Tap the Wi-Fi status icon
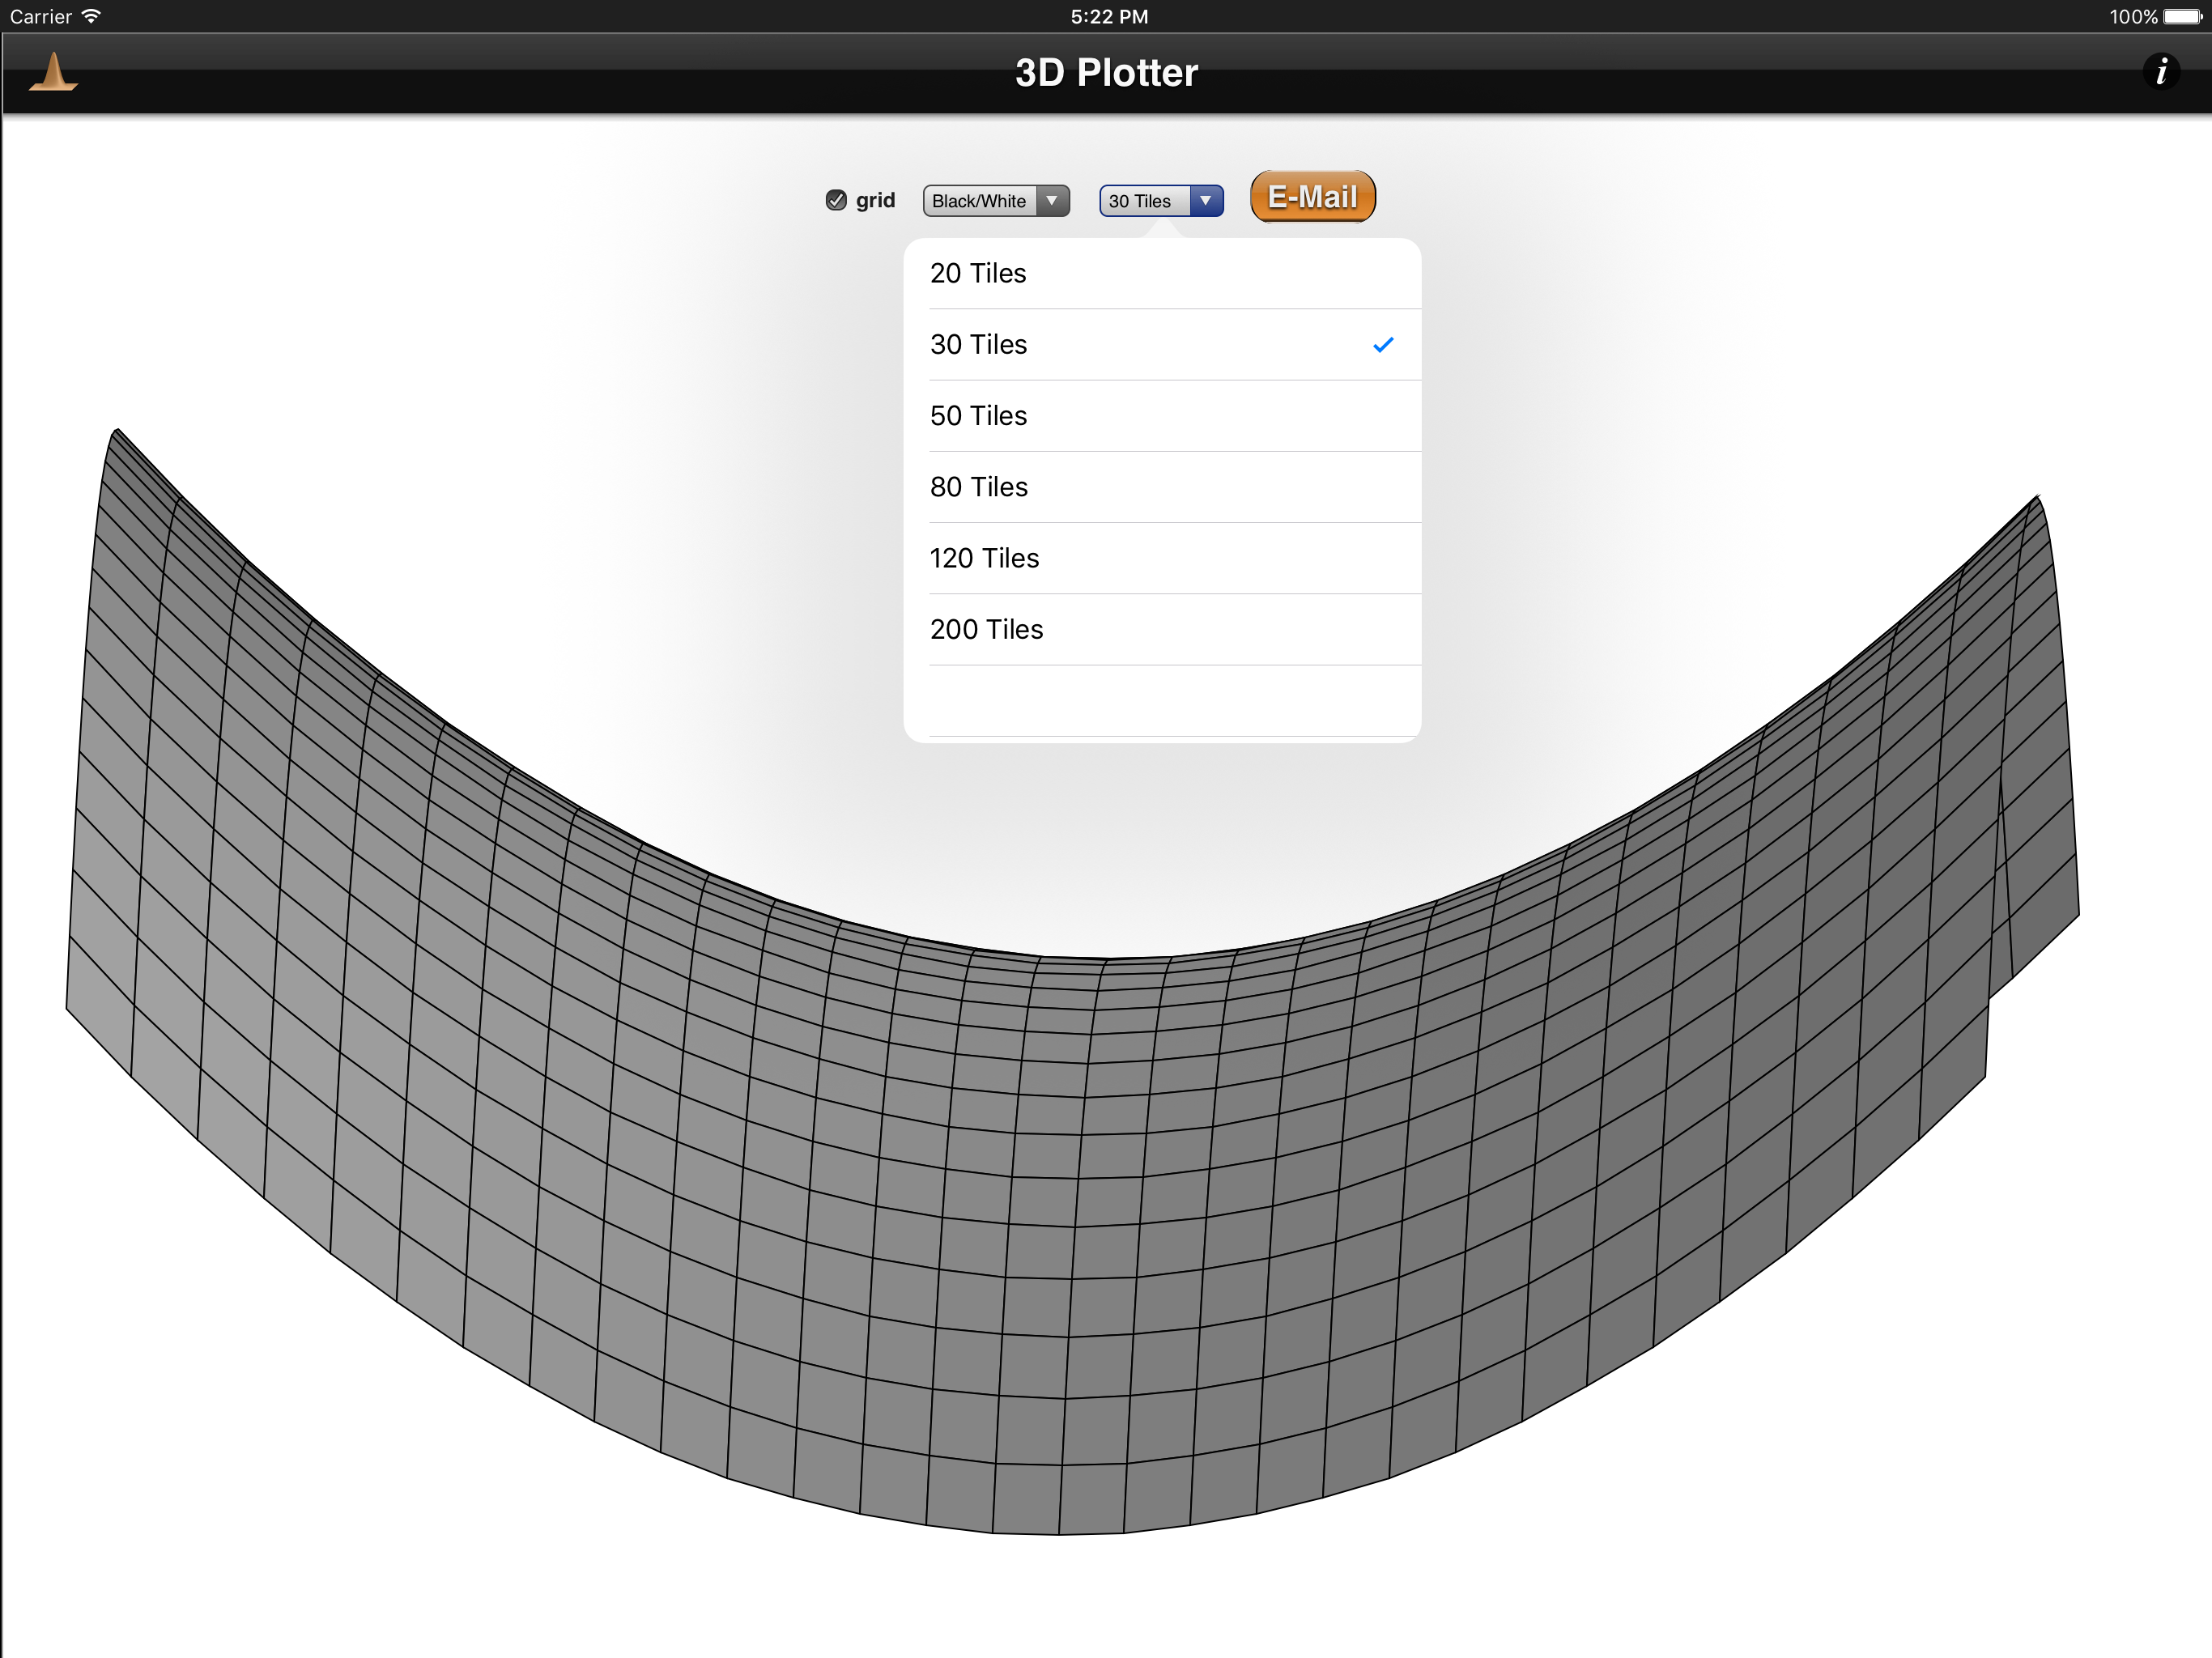The image size is (2212, 1658). [91, 16]
